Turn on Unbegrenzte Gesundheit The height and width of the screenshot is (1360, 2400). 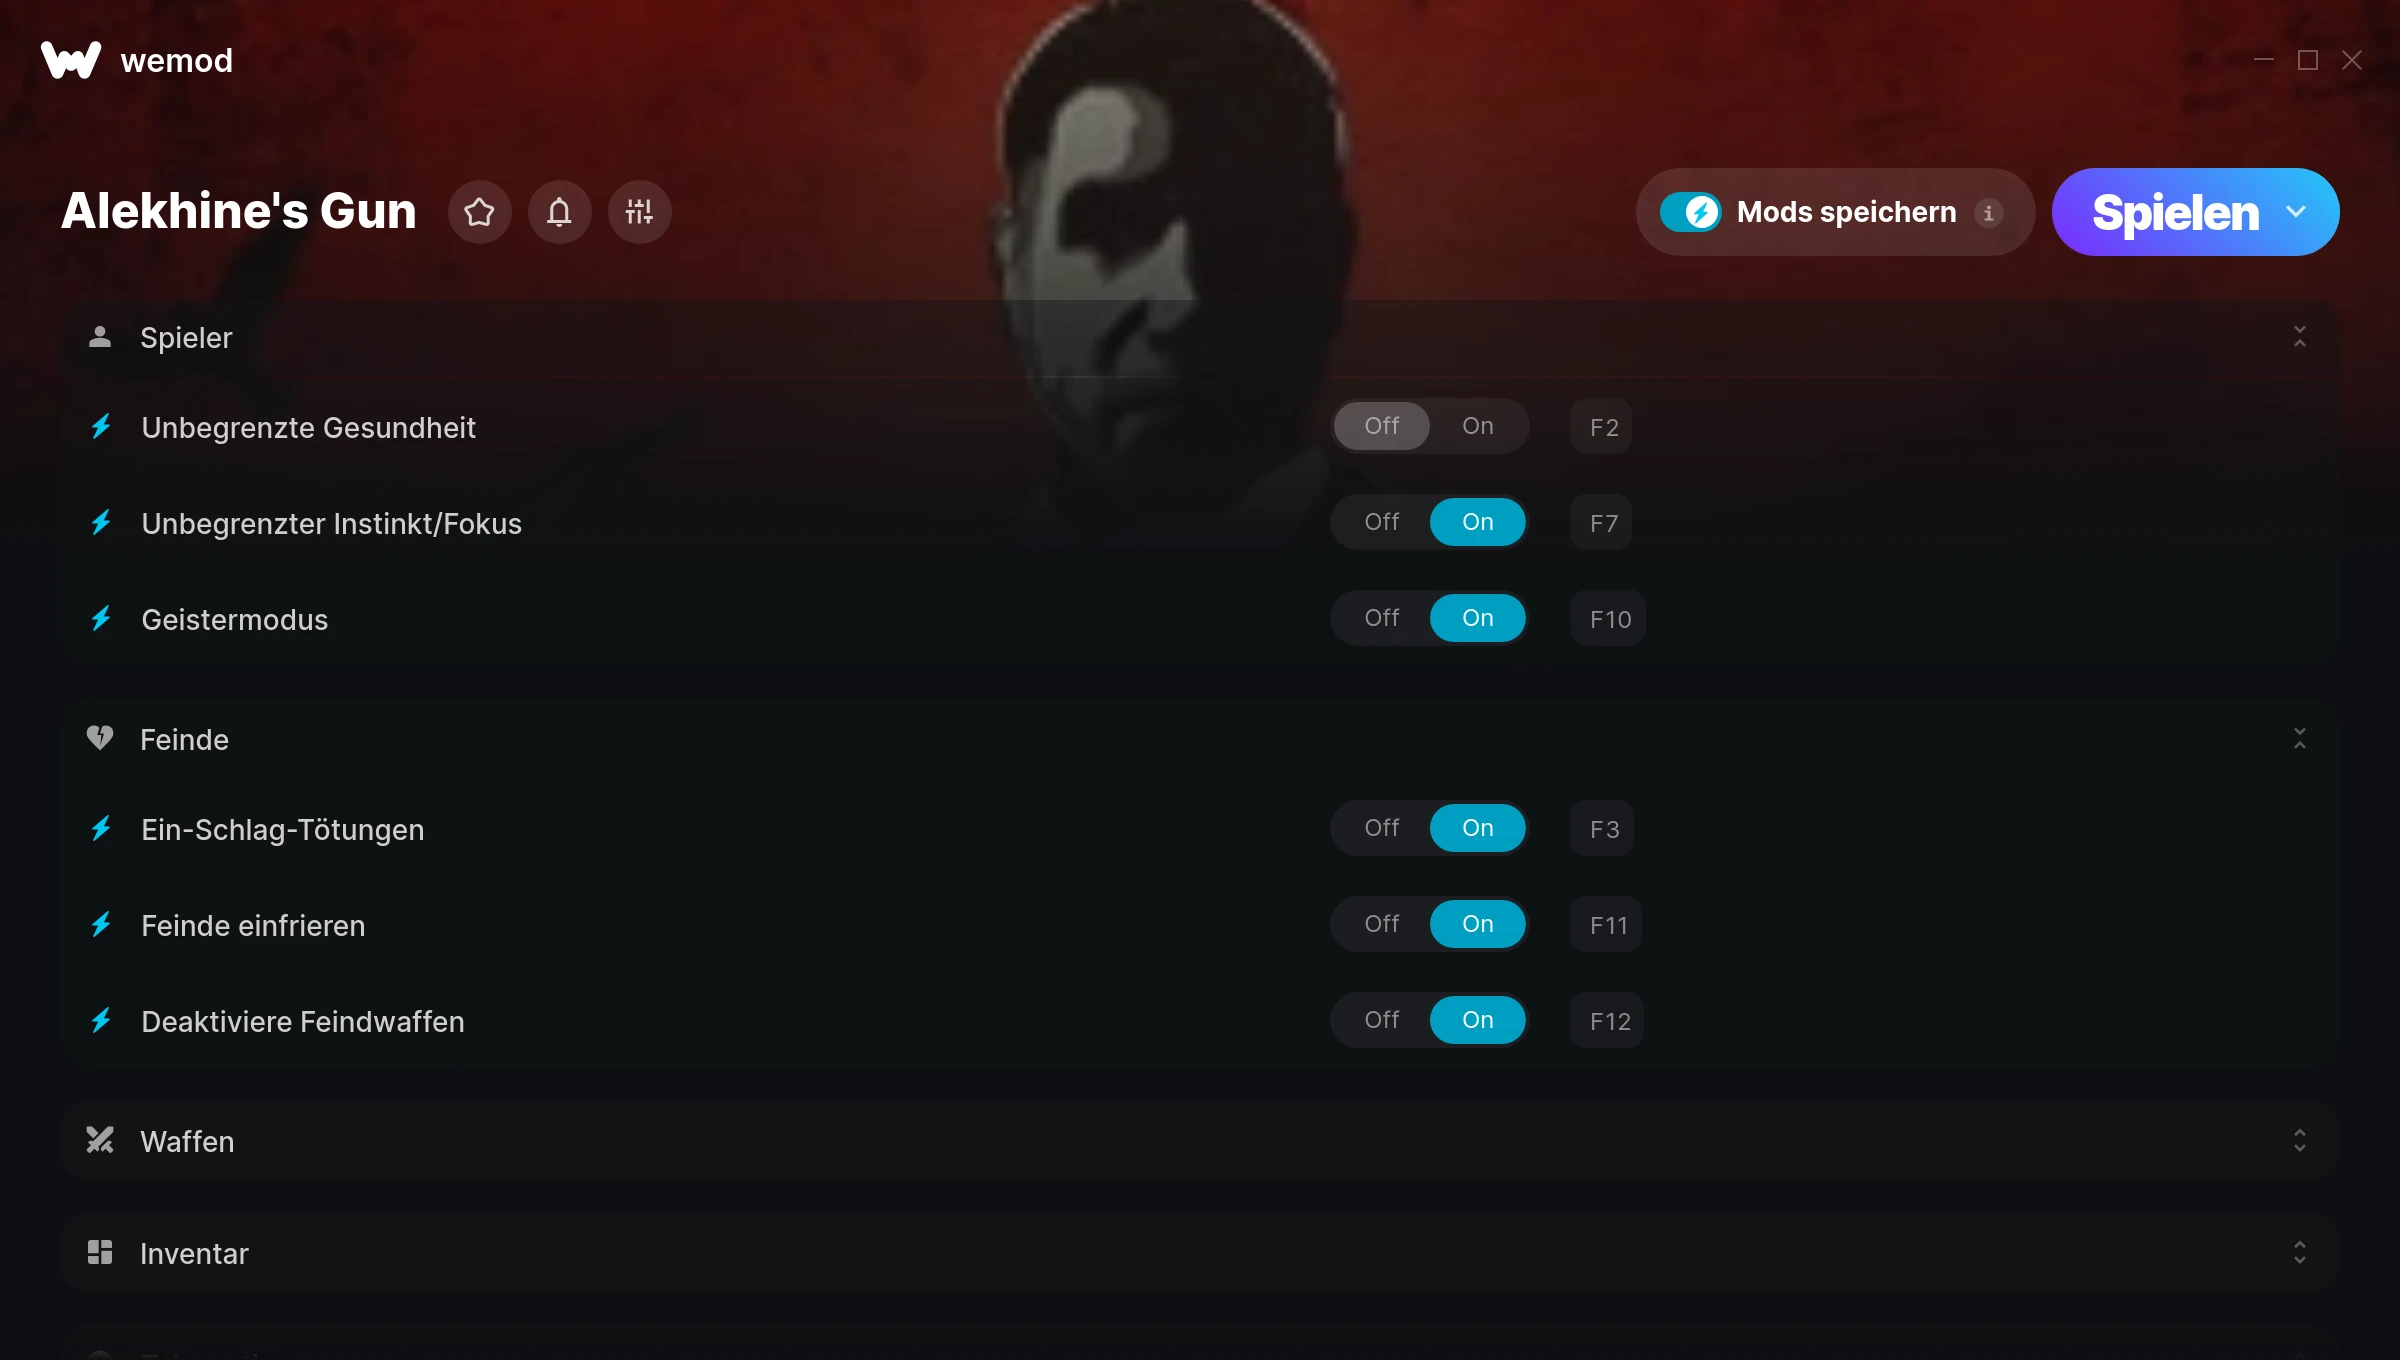click(1478, 426)
